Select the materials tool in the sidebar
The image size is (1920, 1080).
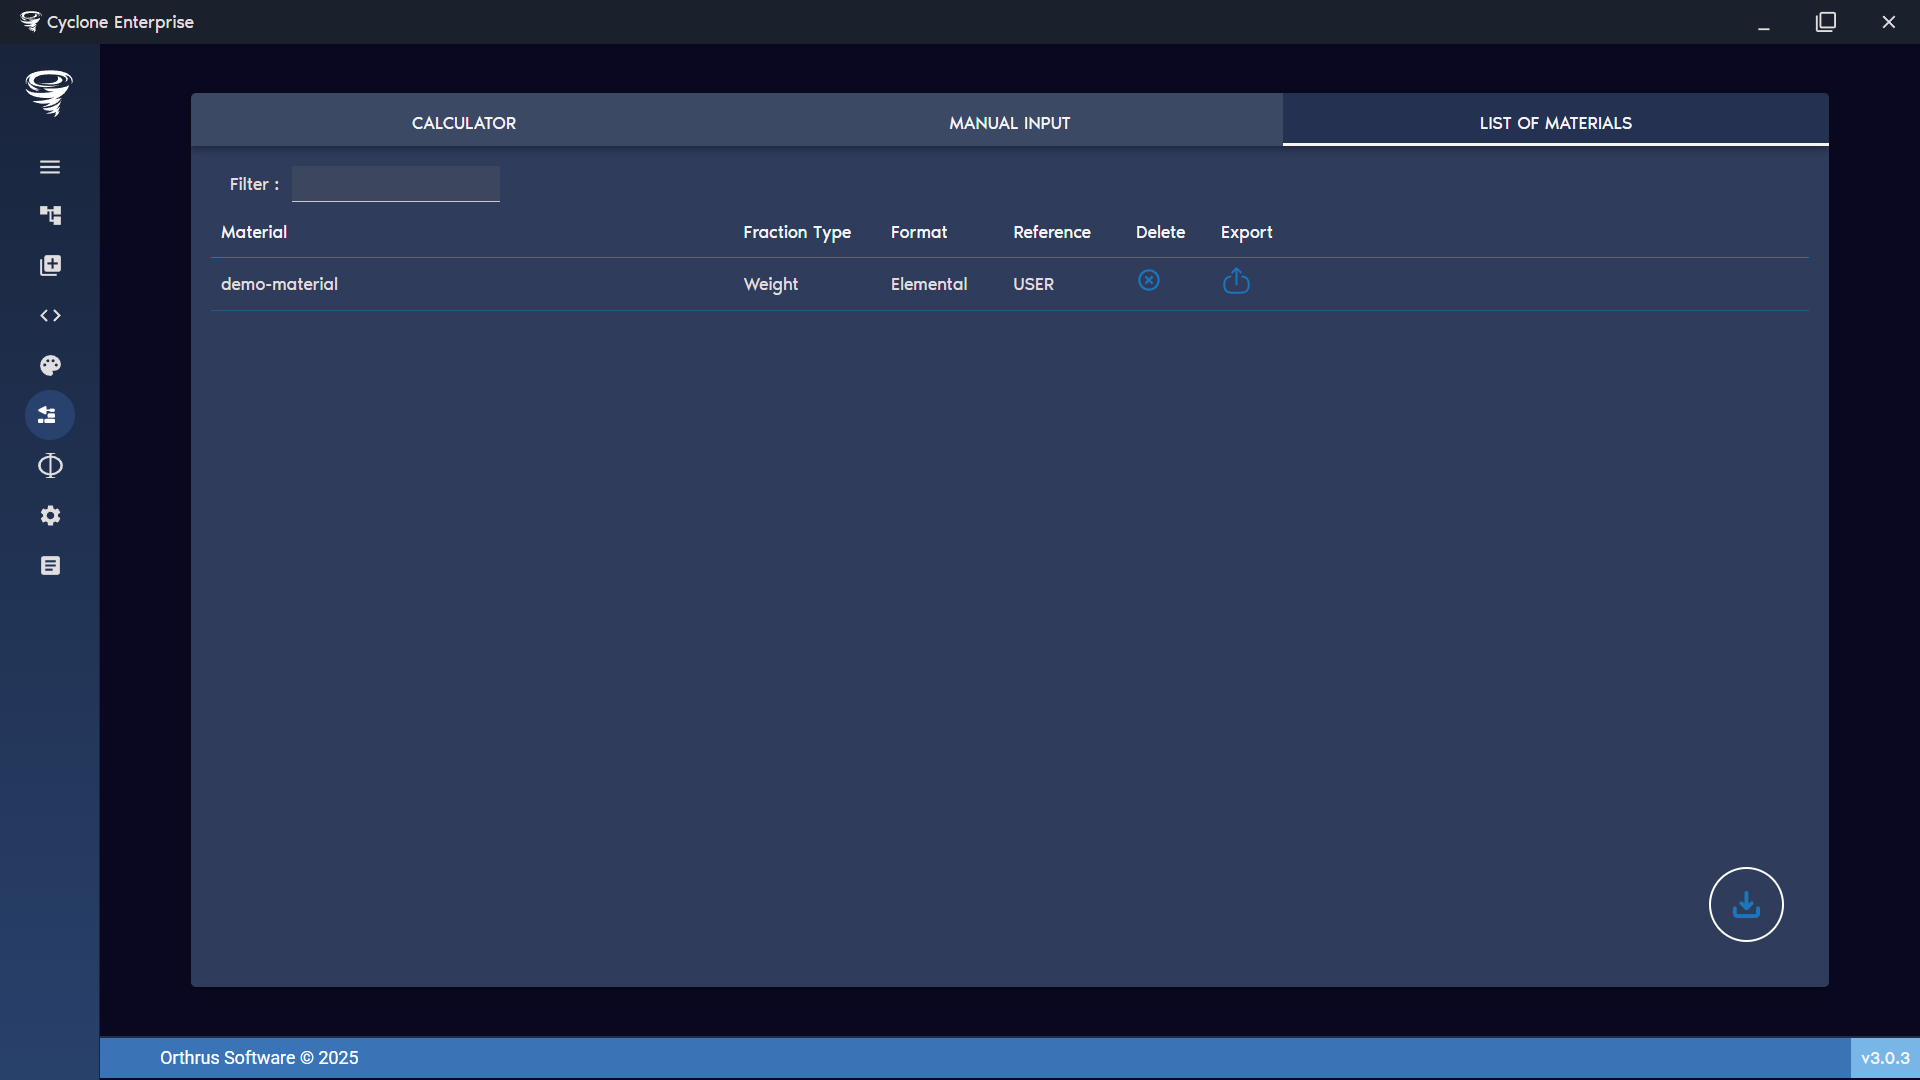50,415
